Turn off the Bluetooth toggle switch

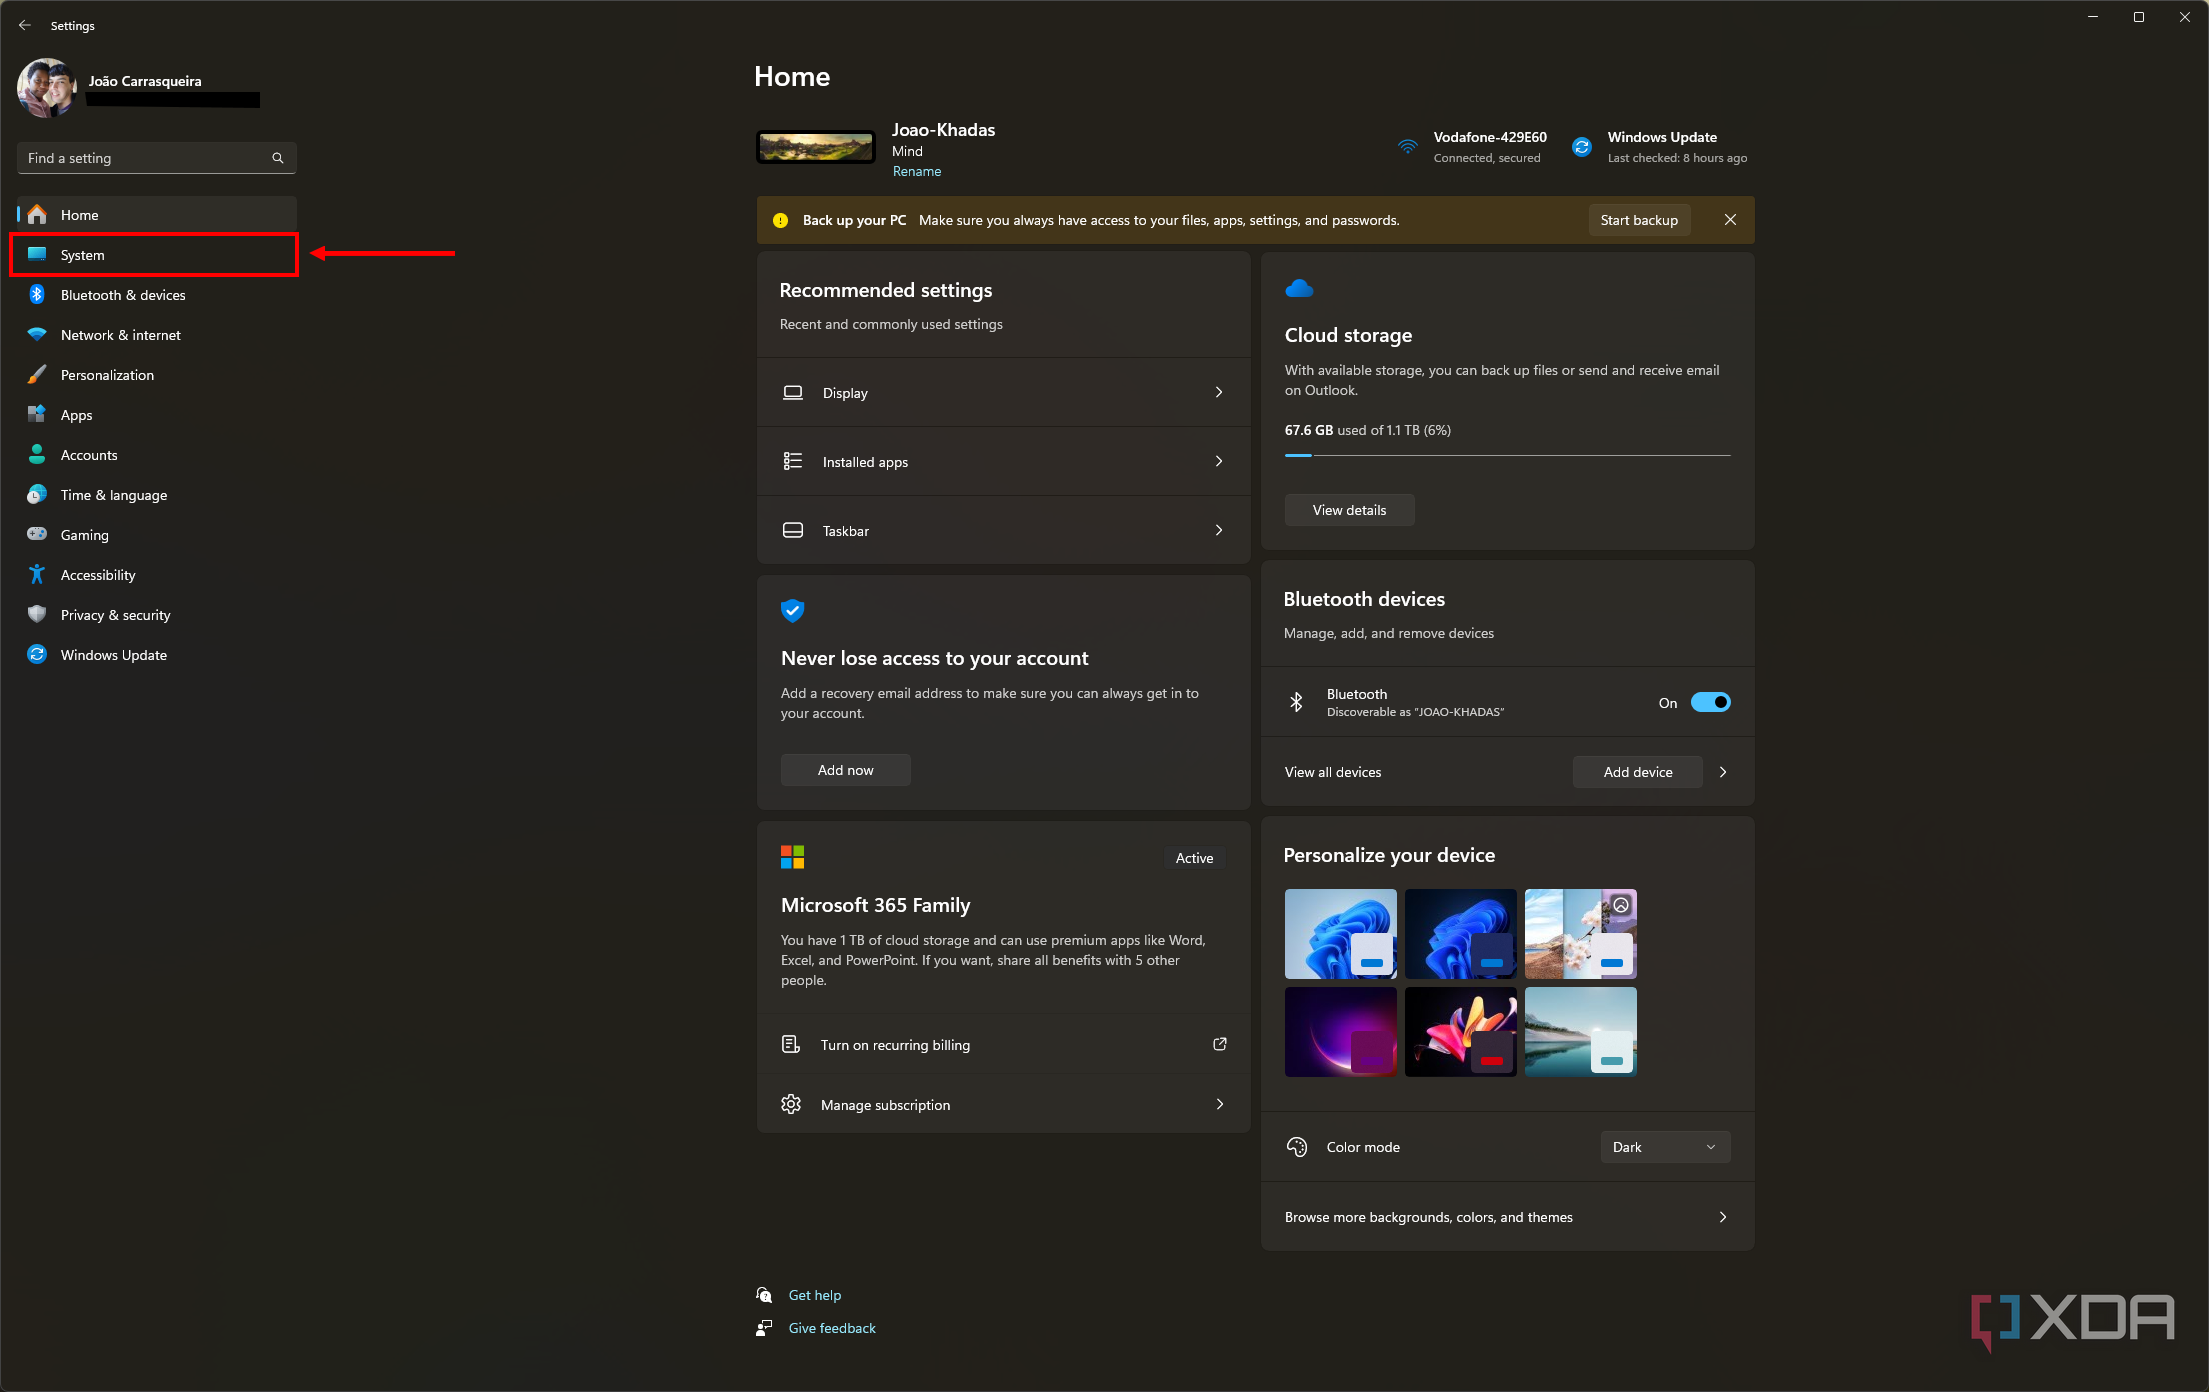(1710, 703)
